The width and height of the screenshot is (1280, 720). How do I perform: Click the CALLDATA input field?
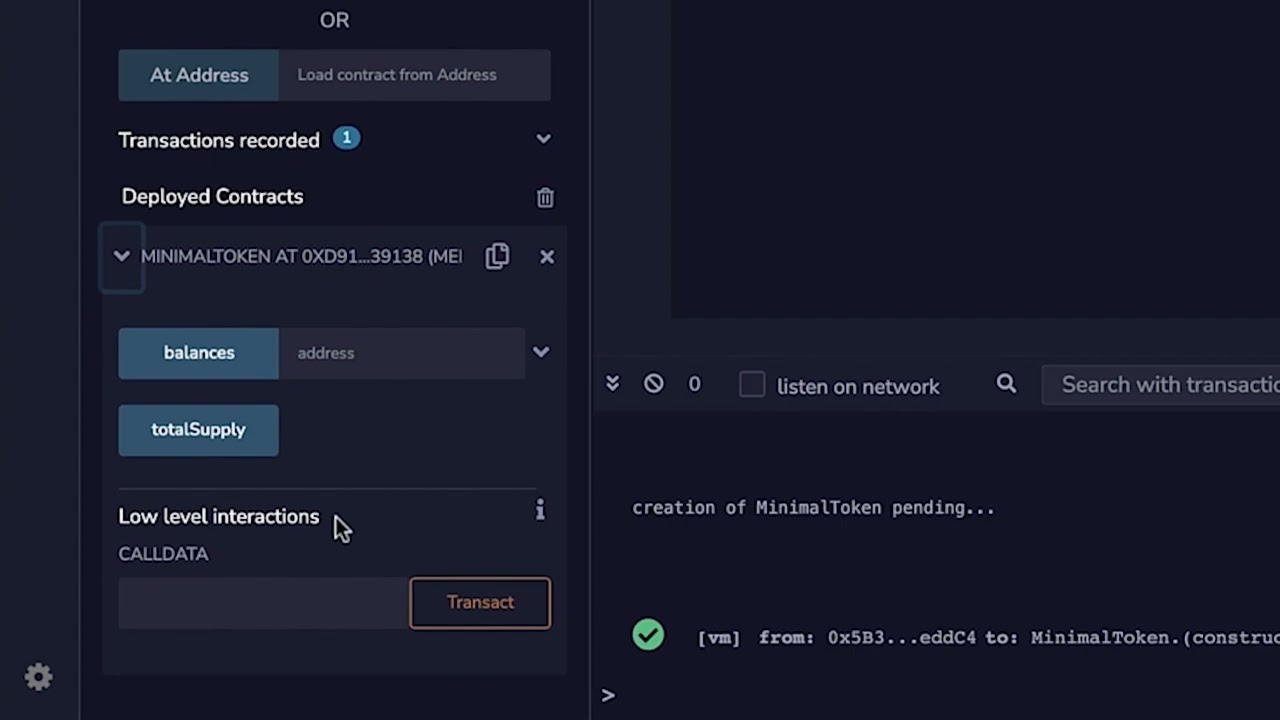[263, 603]
